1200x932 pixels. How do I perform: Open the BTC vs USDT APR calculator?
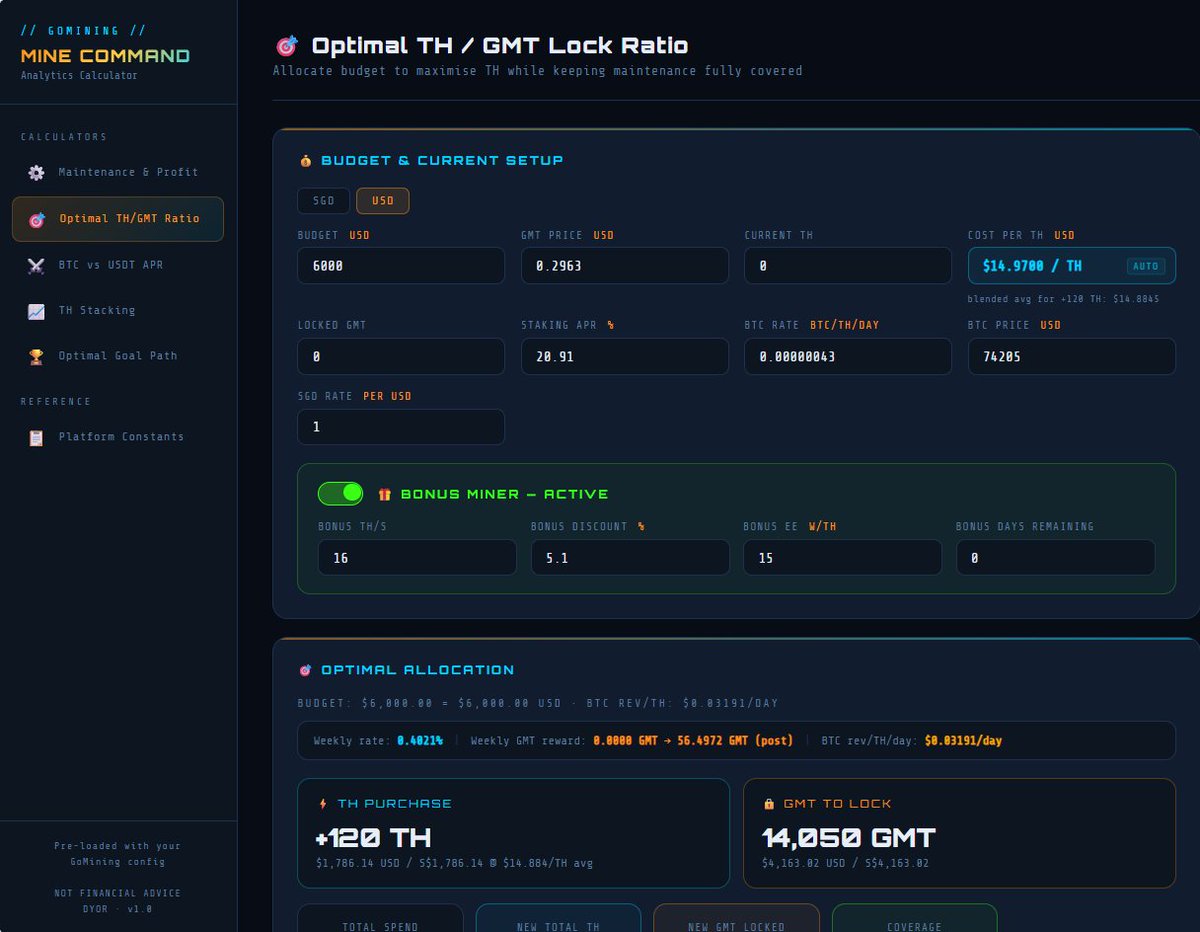118,265
